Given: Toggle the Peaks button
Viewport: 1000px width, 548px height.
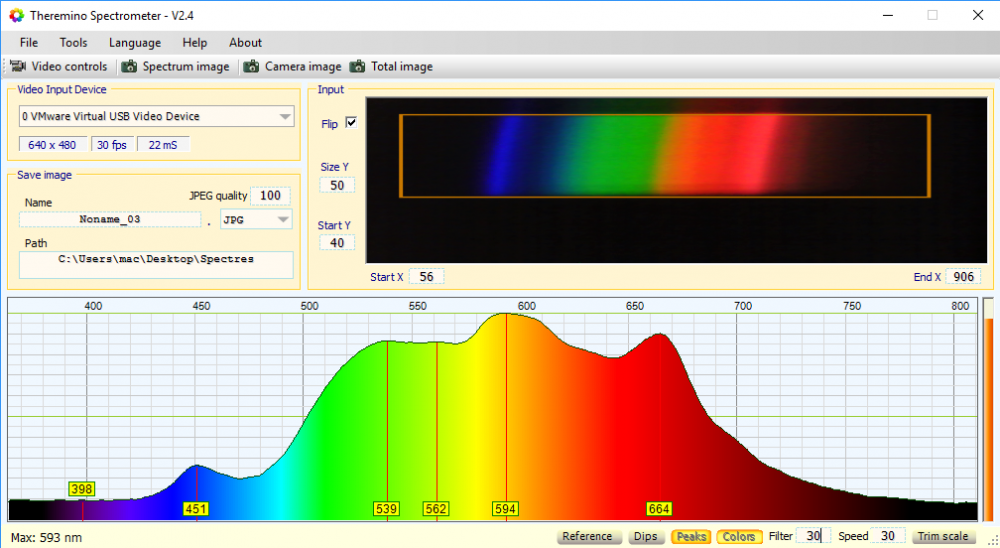Looking at the screenshot, I should pos(691,537).
